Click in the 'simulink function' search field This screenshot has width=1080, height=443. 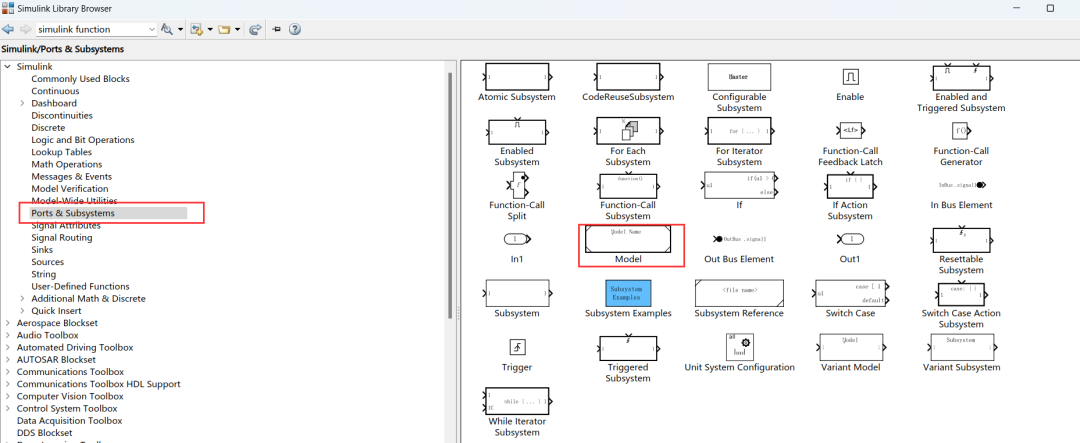tap(92, 30)
